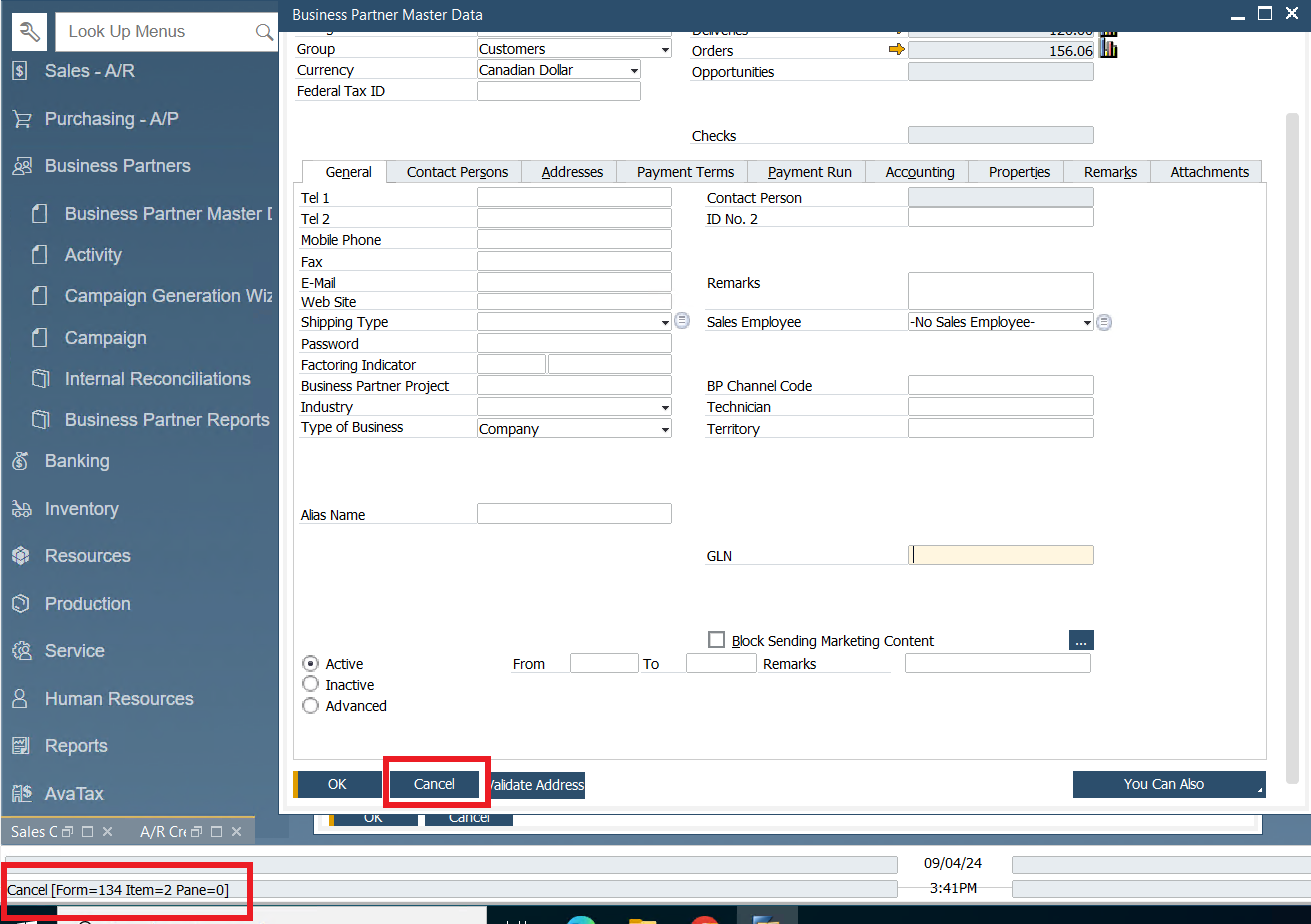Image resolution: width=1311 pixels, height=924 pixels.
Task: Click the Production module icon
Action: tap(21, 604)
